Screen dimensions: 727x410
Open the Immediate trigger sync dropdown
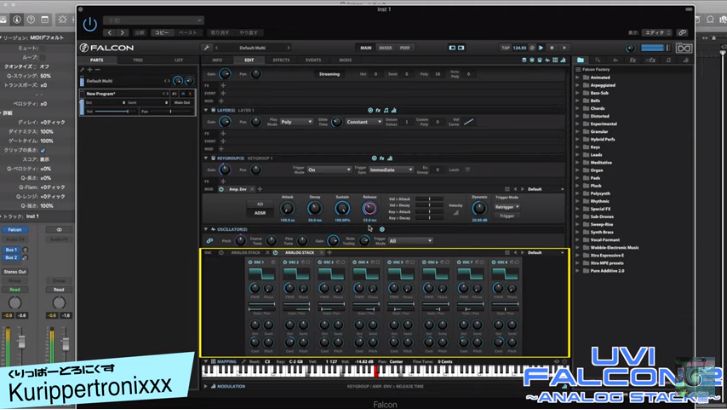coord(391,170)
